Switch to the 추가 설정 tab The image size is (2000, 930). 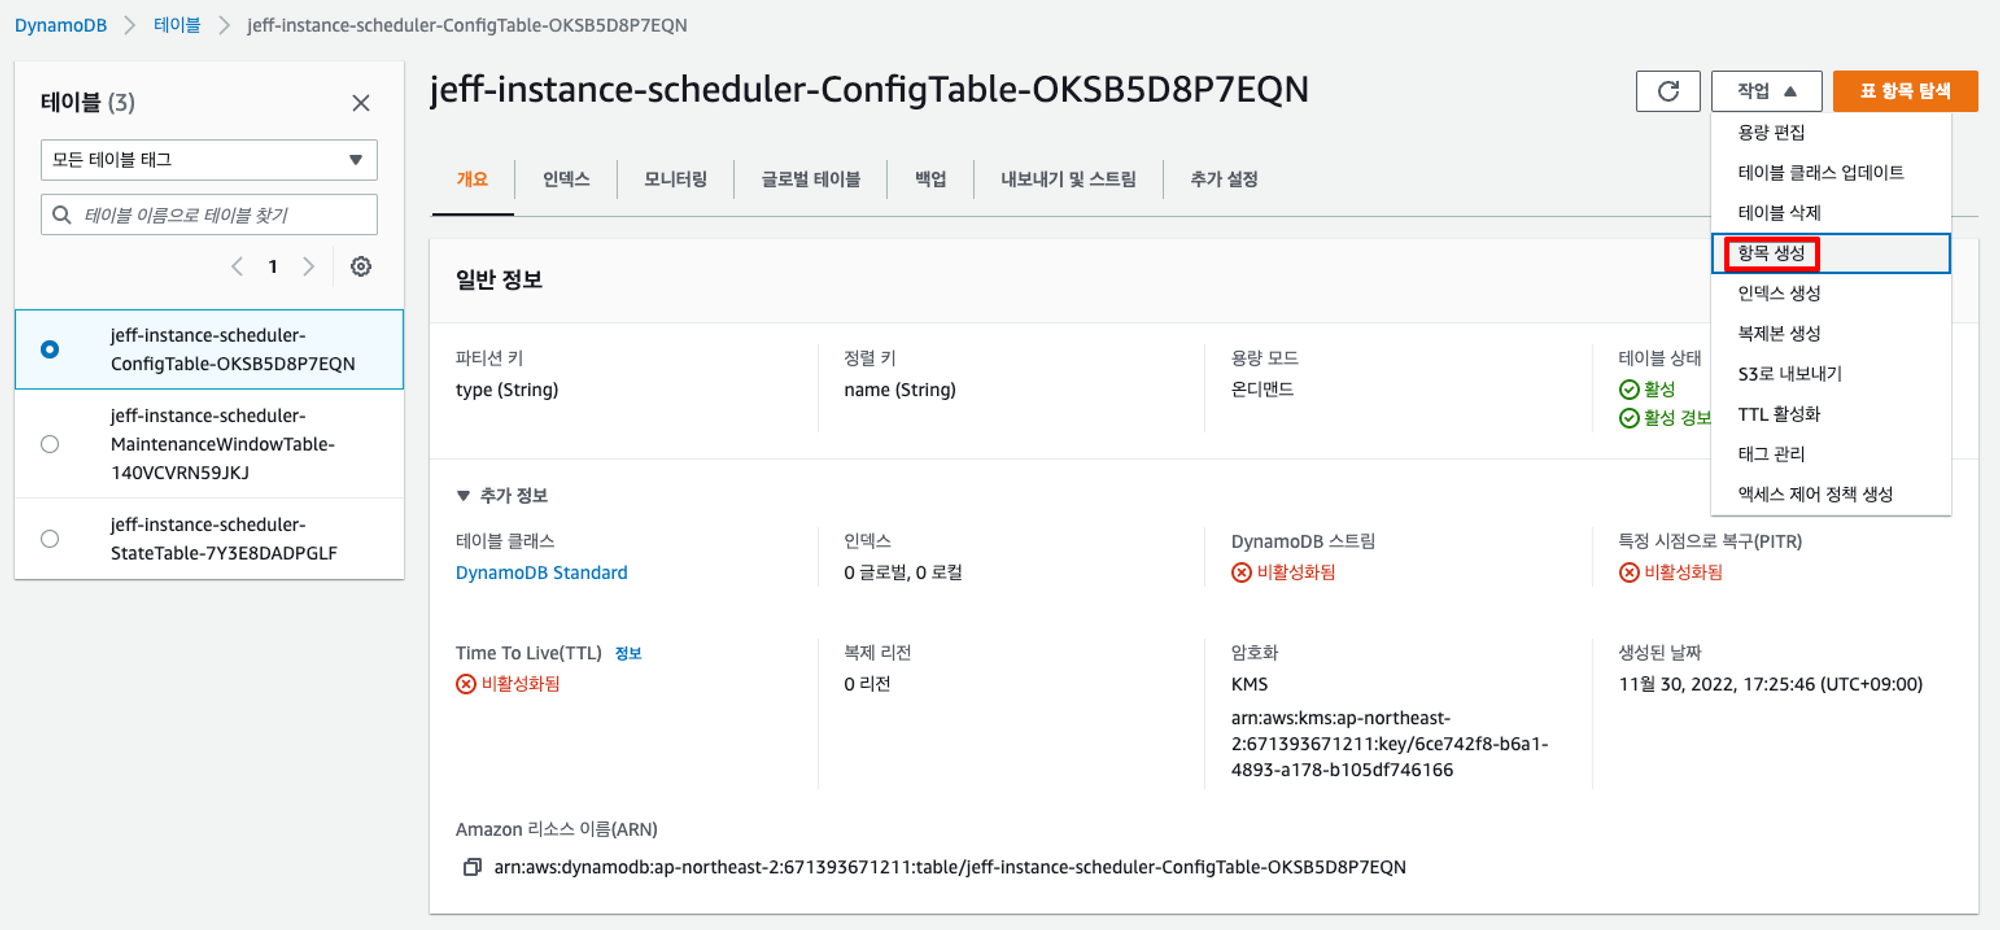pos(1223,180)
